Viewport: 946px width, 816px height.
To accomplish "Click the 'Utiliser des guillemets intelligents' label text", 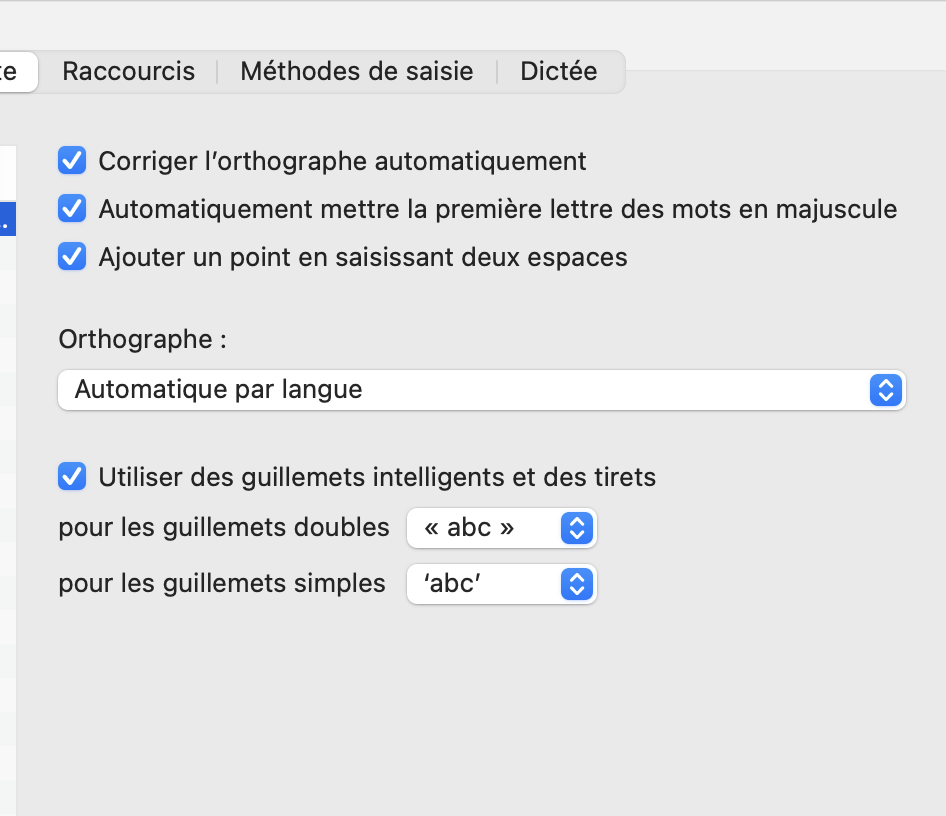I will [x=377, y=477].
